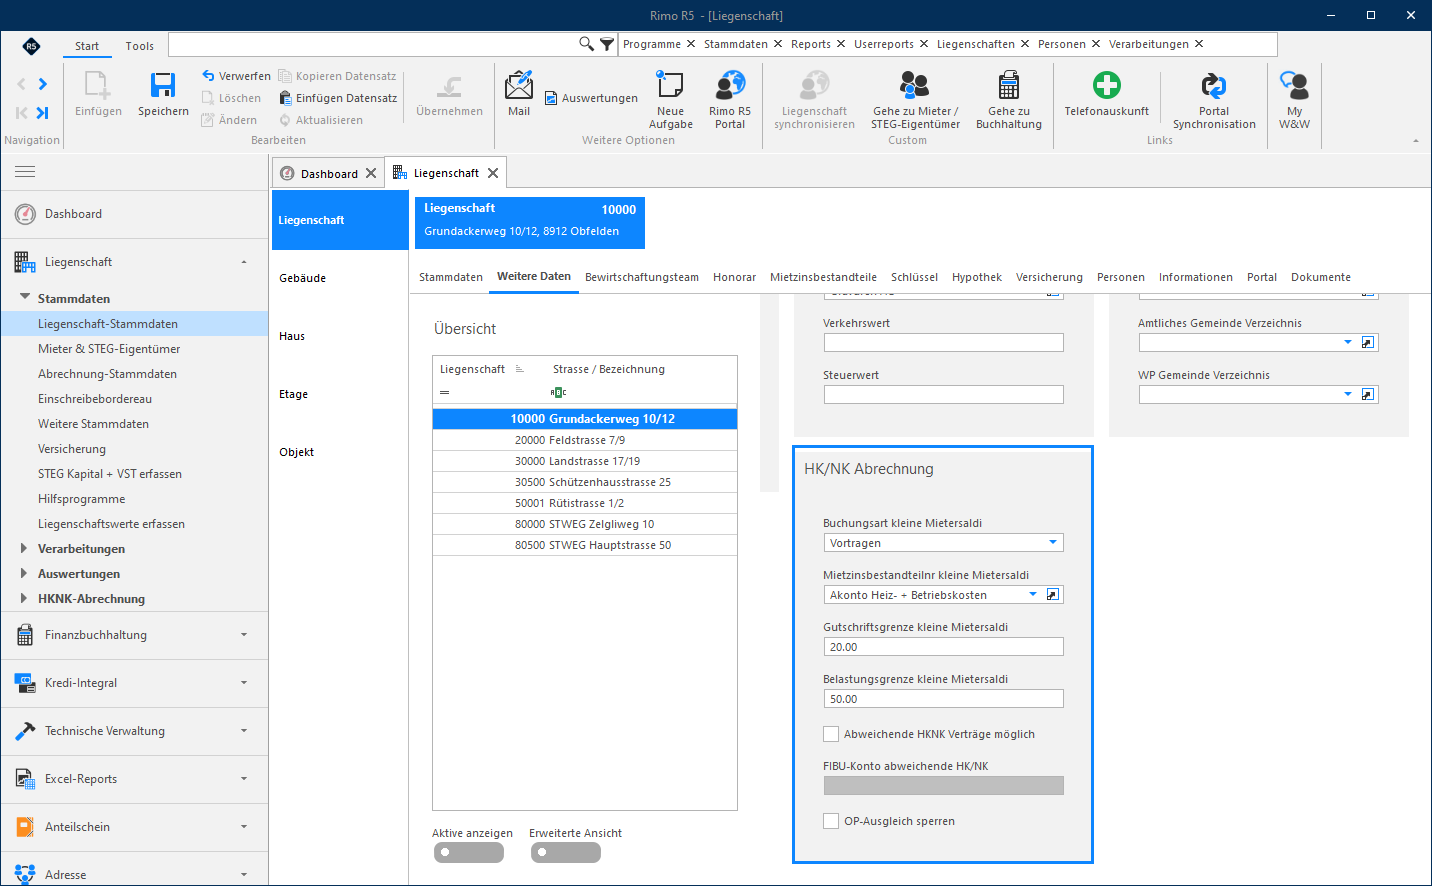Image resolution: width=1432 pixels, height=886 pixels.
Task: Open WP Gemeinde Verzeichnis dropdown
Action: [1347, 394]
